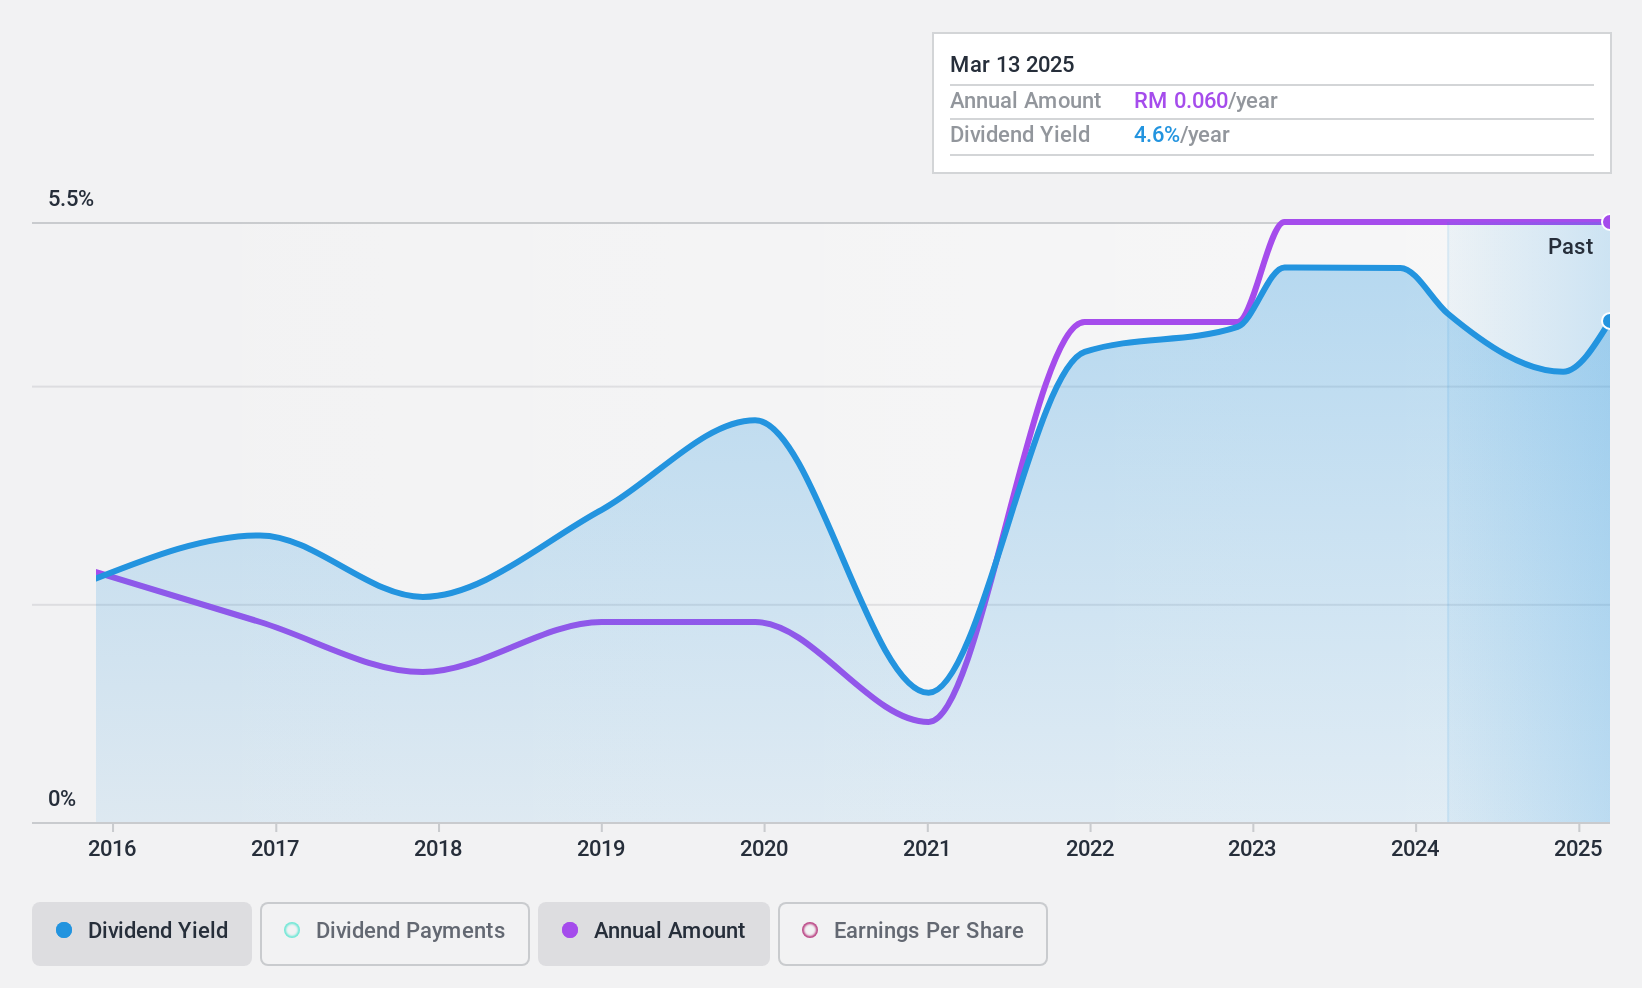Image resolution: width=1642 pixels, height=988 pixels.
Task: Click the blue Dividend Yield endpoint marker
Action: click(1608, 321)
